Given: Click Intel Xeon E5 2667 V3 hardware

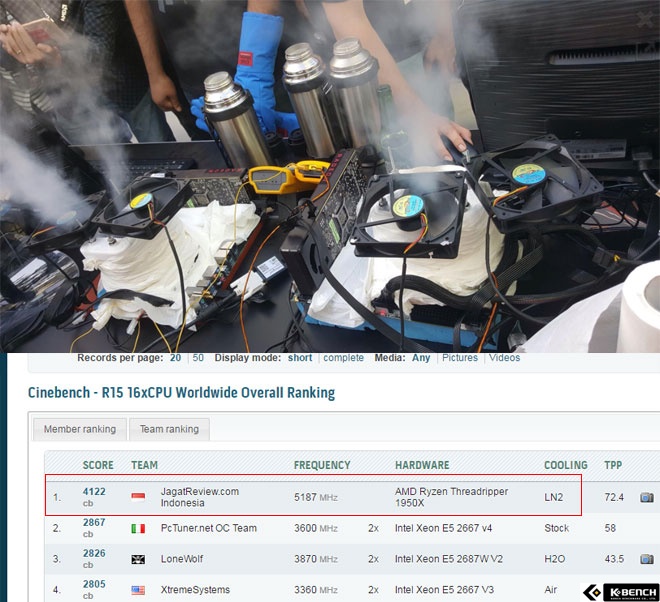Looking at the screenshot, I should 444,589.
